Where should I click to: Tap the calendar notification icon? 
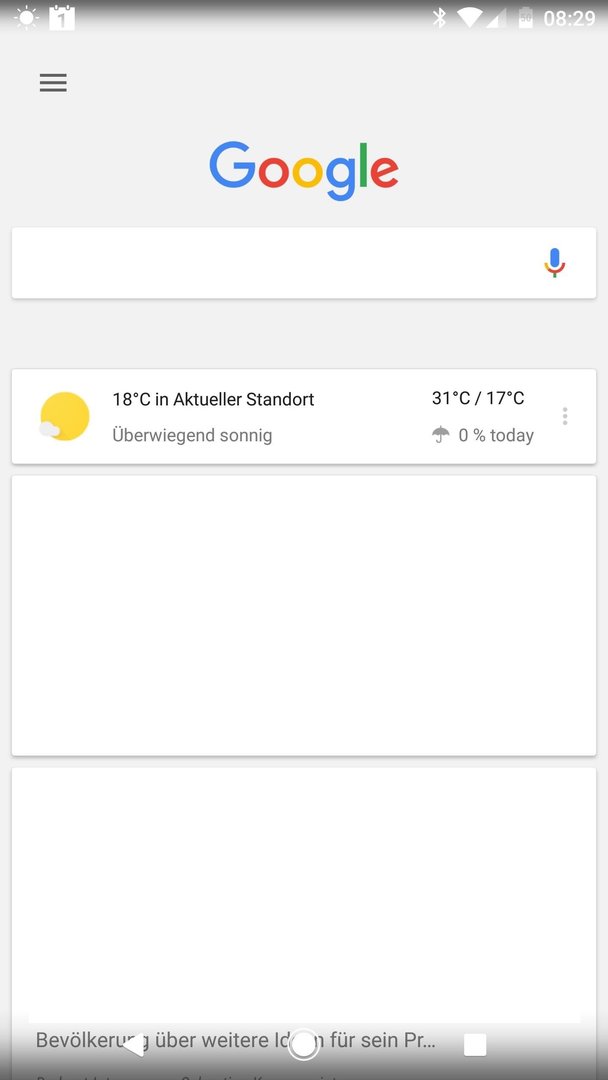coord(62,17)
